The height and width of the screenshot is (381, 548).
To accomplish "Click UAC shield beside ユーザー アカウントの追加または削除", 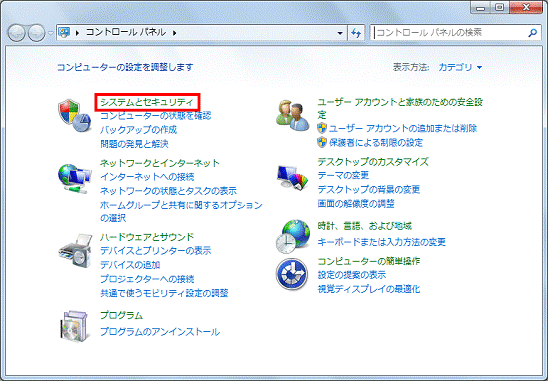I will [x=322, y=128].
